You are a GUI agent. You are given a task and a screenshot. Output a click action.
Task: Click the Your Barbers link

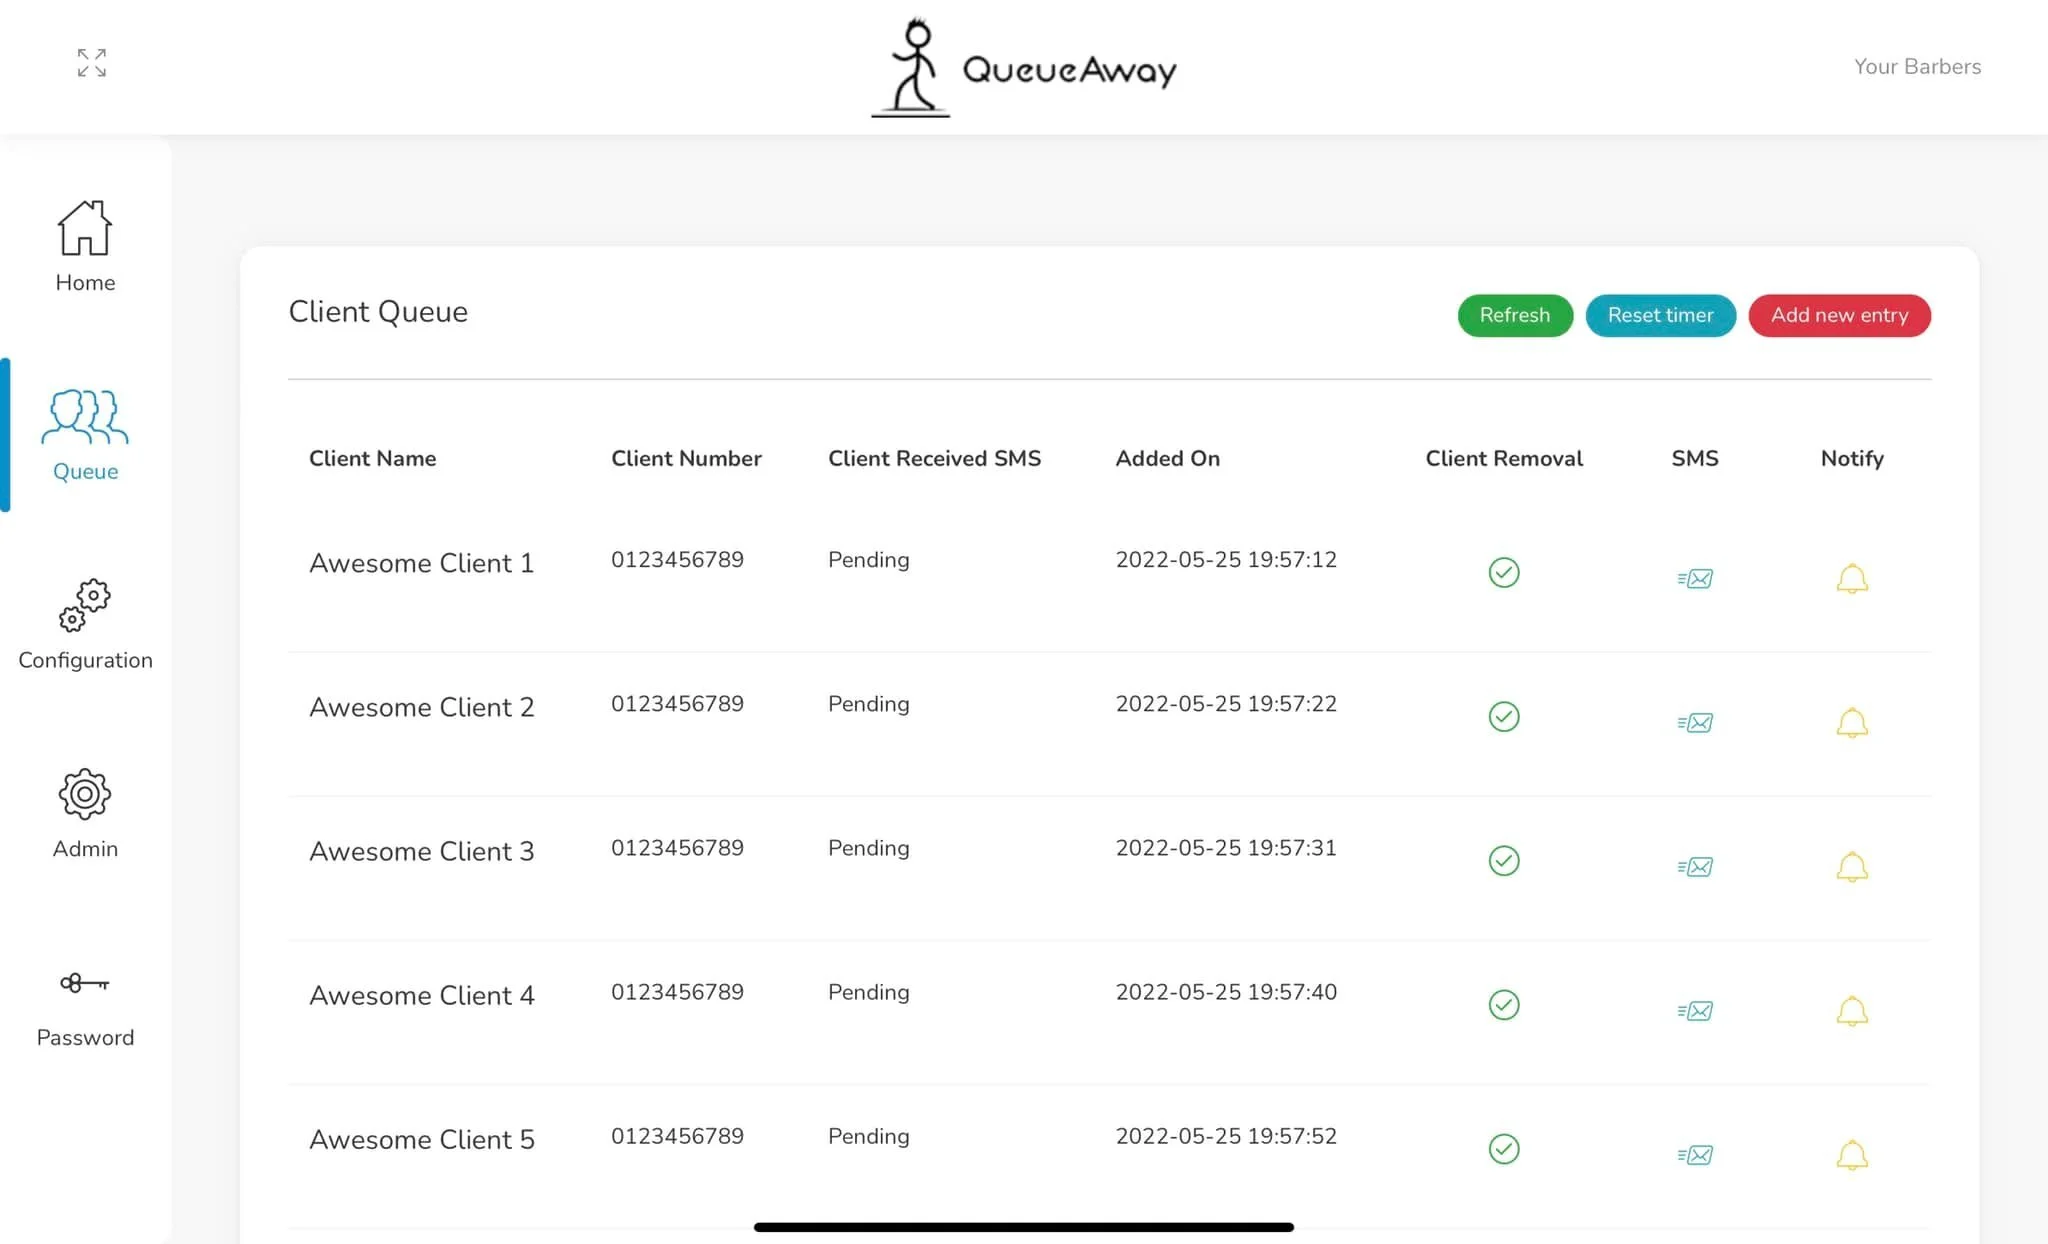pos(1917,67)
